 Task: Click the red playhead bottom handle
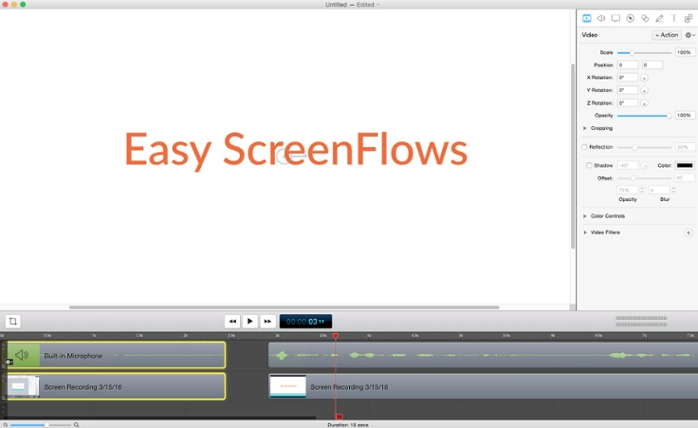(339, 417)
